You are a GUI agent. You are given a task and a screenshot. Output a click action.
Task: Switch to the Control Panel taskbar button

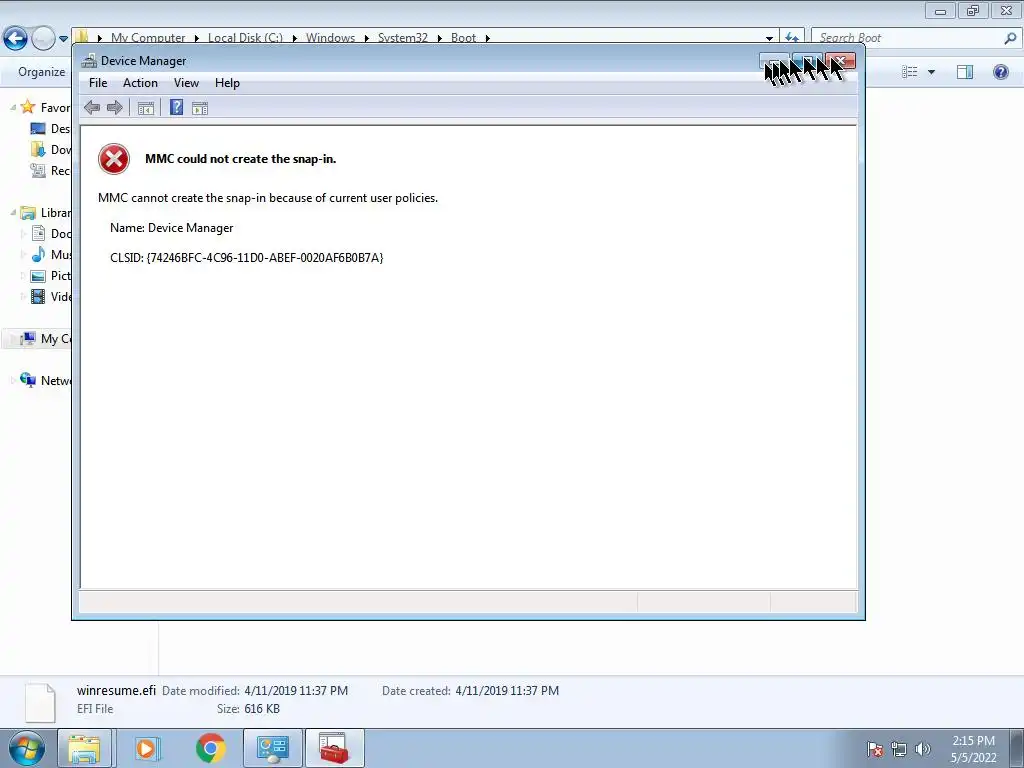[x=273, y=748]
